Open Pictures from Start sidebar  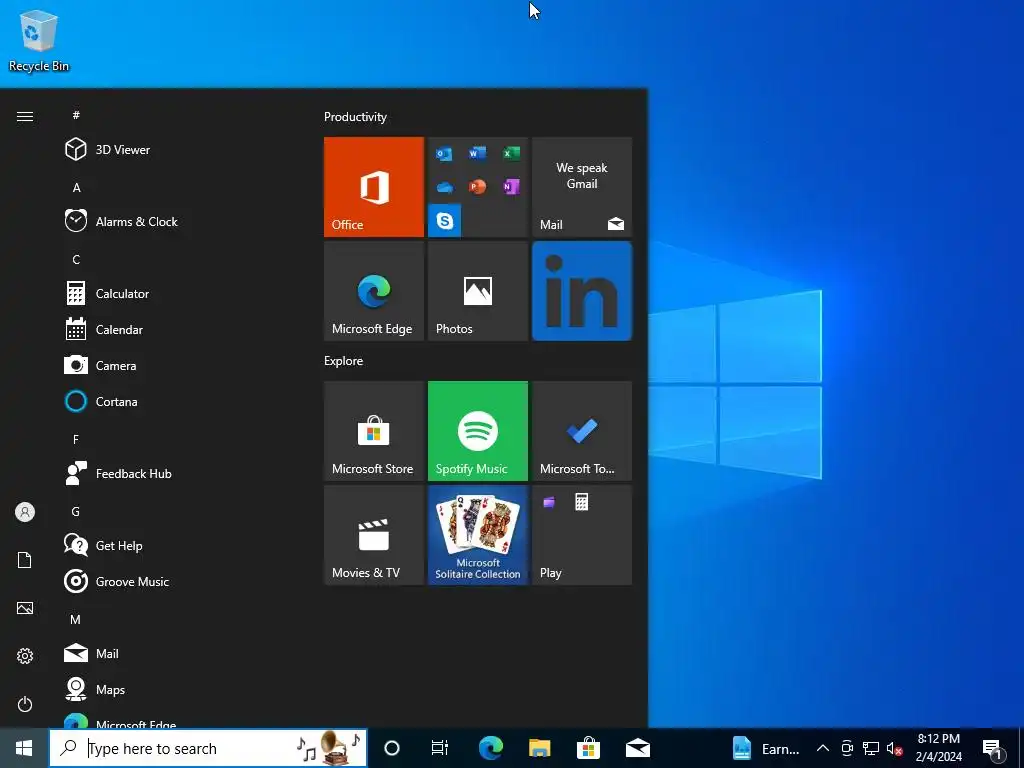(25, 608)
